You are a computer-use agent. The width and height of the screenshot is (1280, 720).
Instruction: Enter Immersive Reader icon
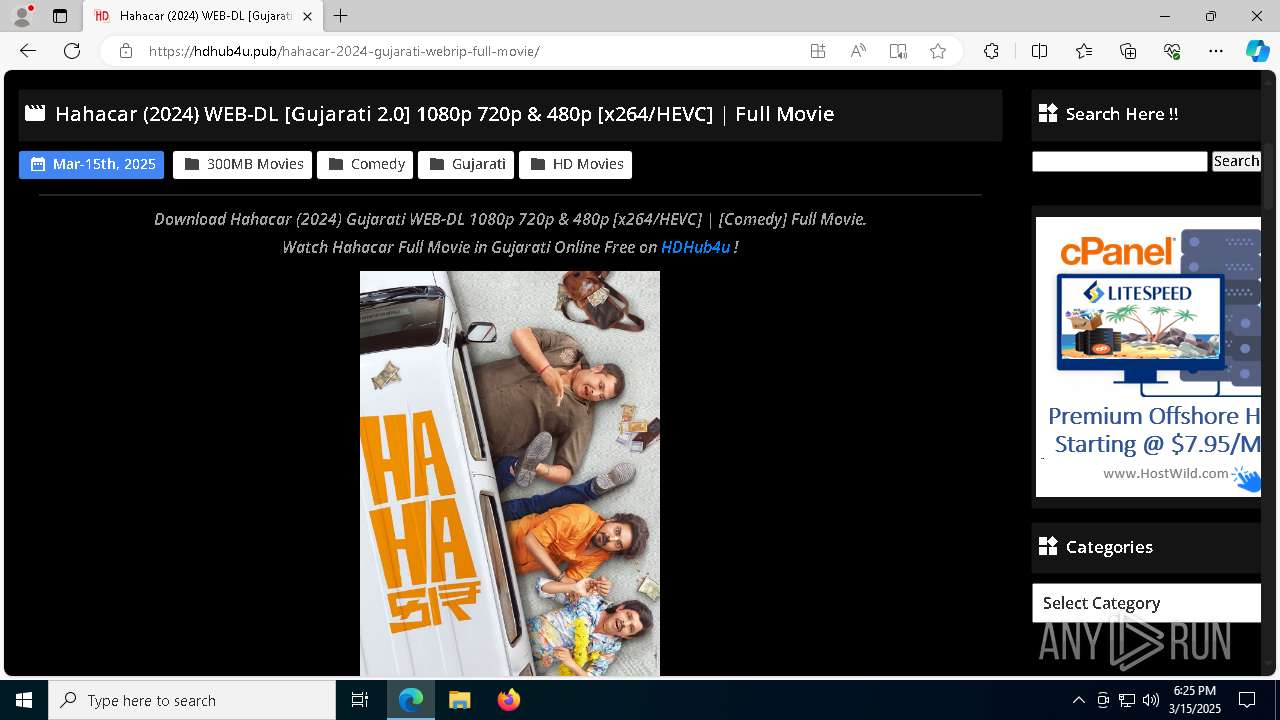[898, 51]
